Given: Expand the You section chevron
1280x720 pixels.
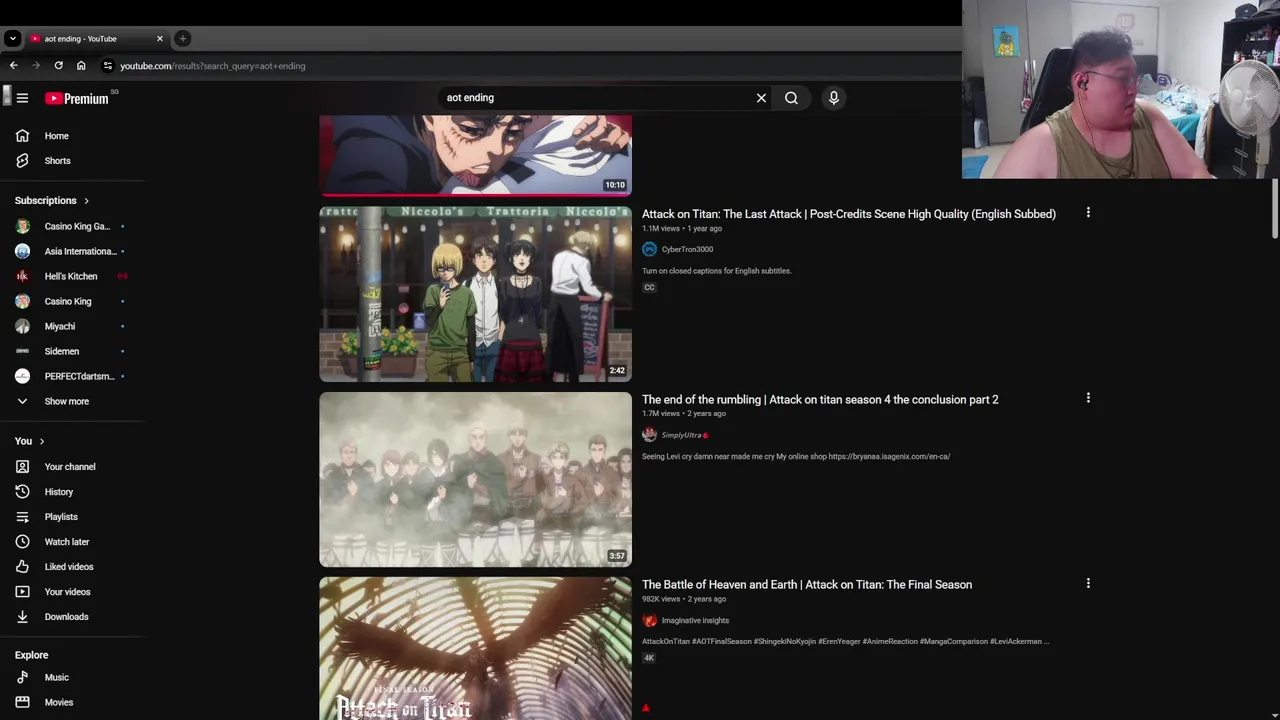Looking at the screenshot, I should click(41, 441).
